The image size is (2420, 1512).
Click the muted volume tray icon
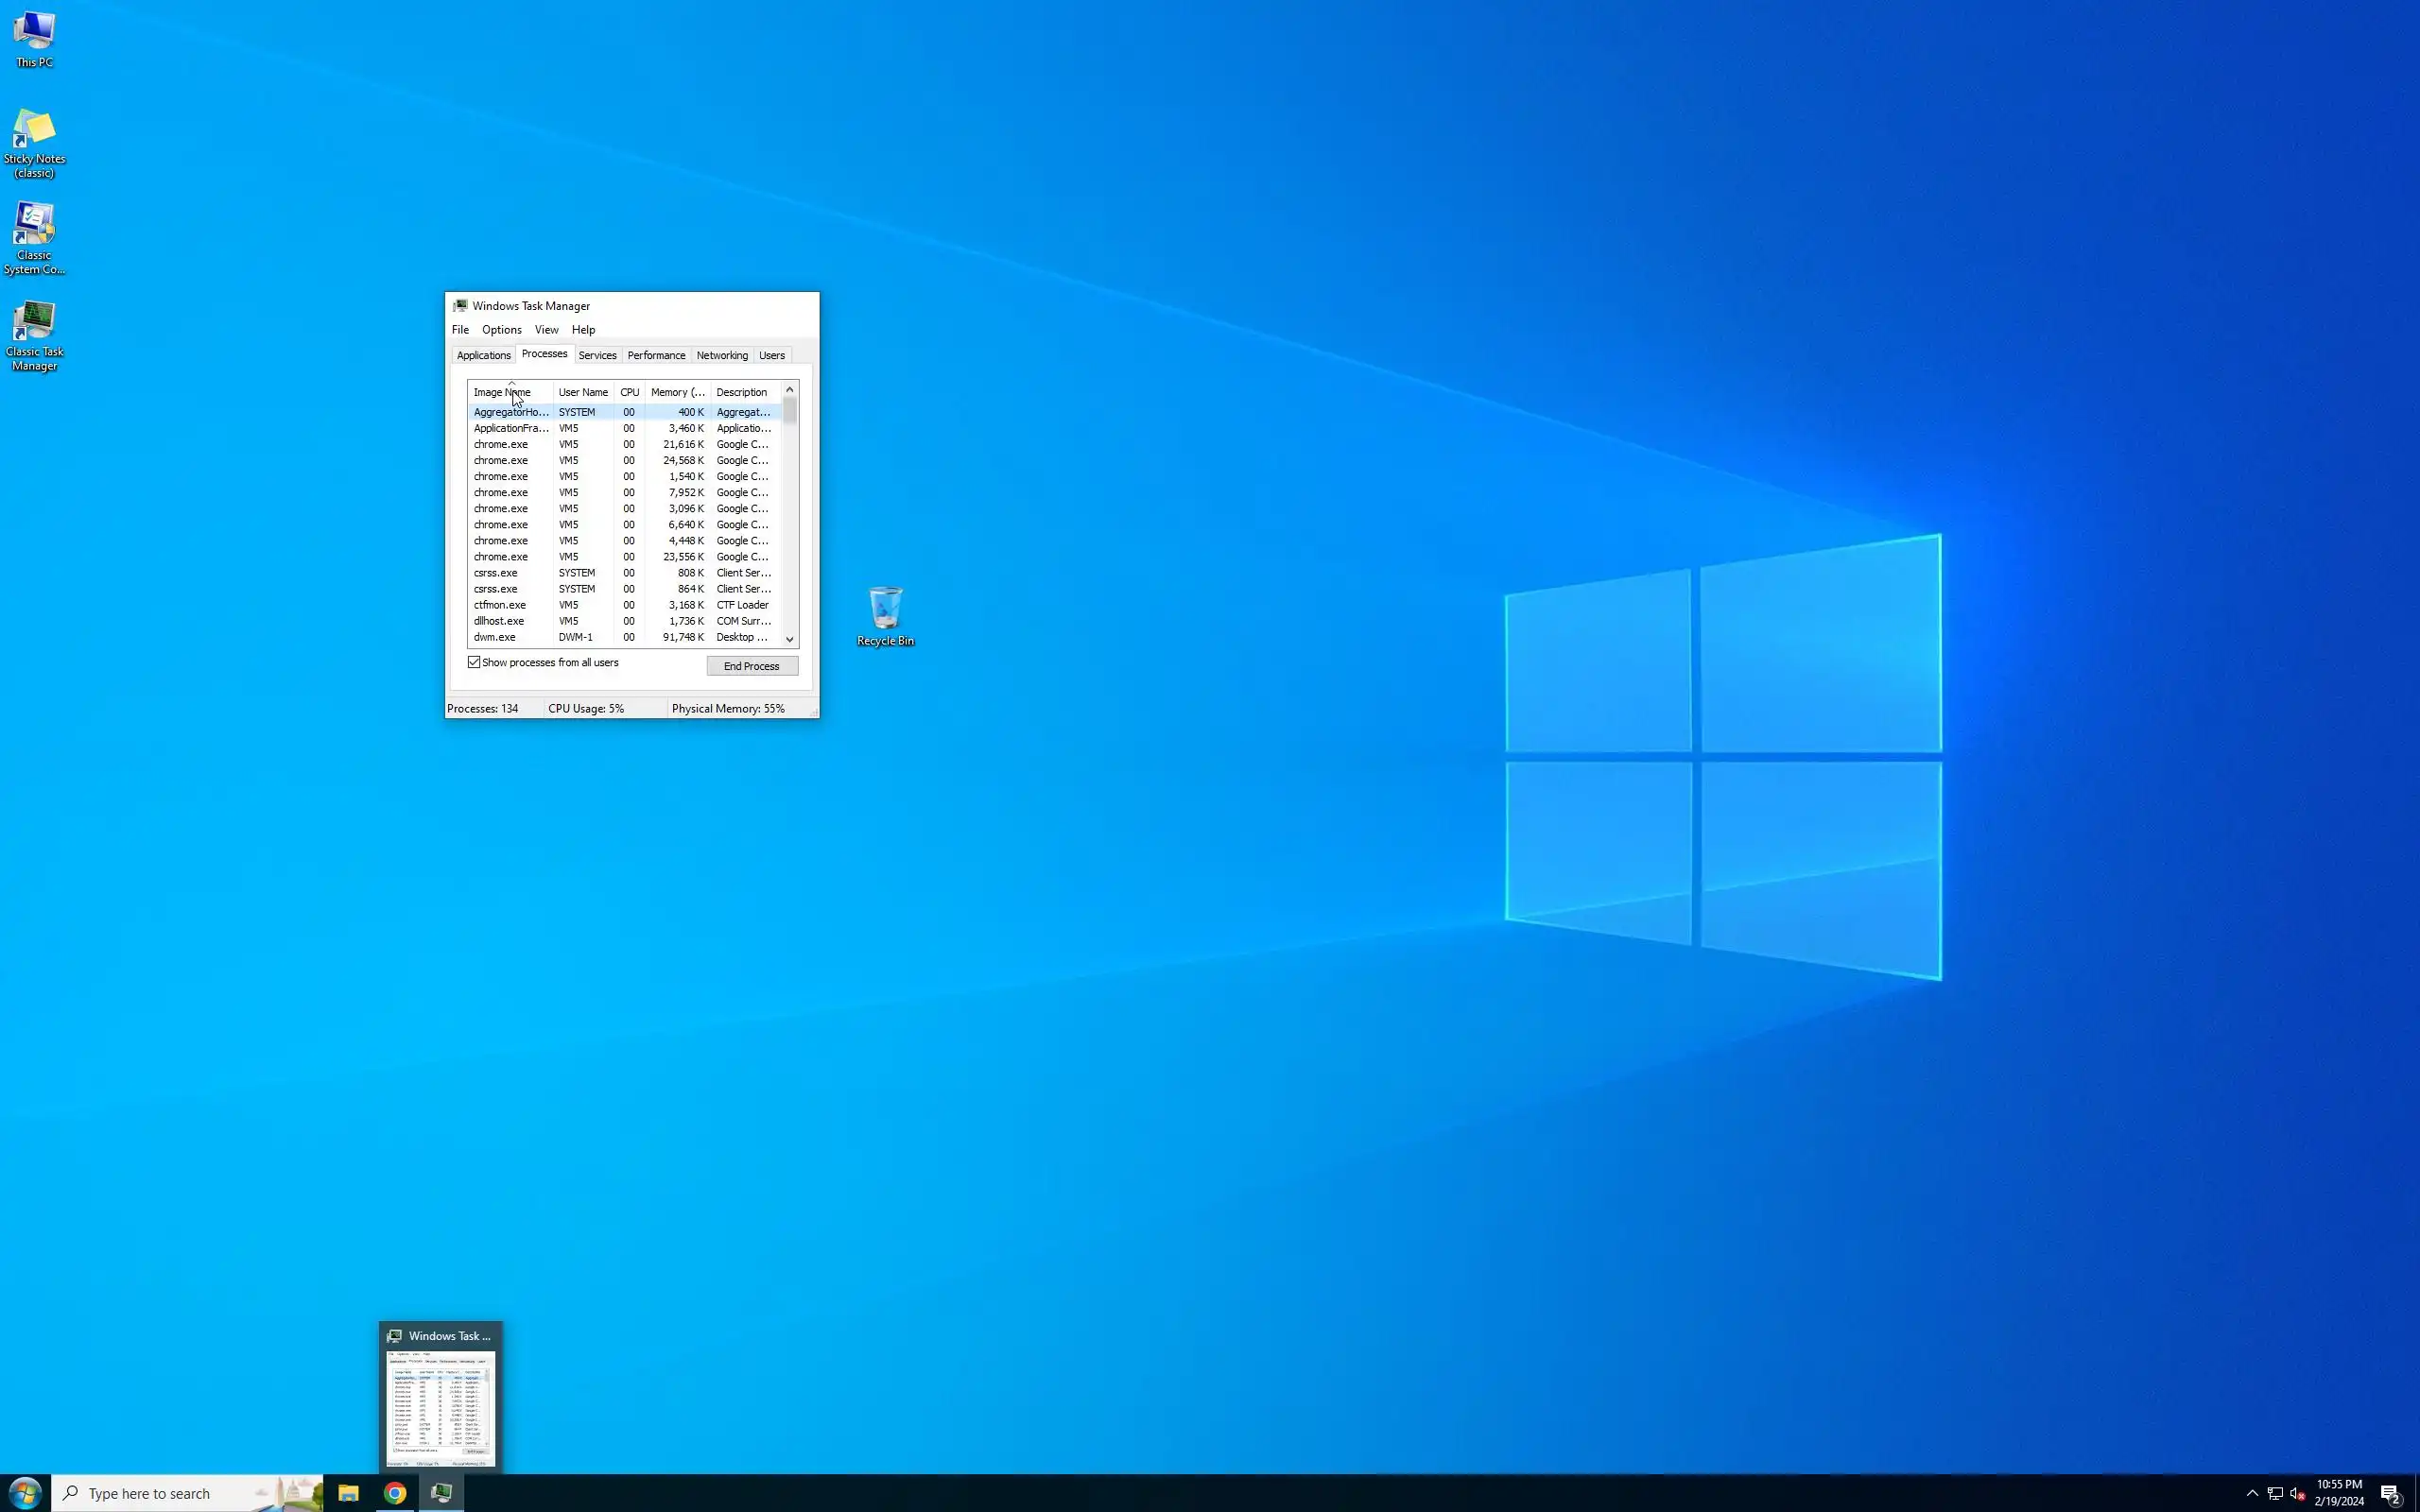2297,1493
